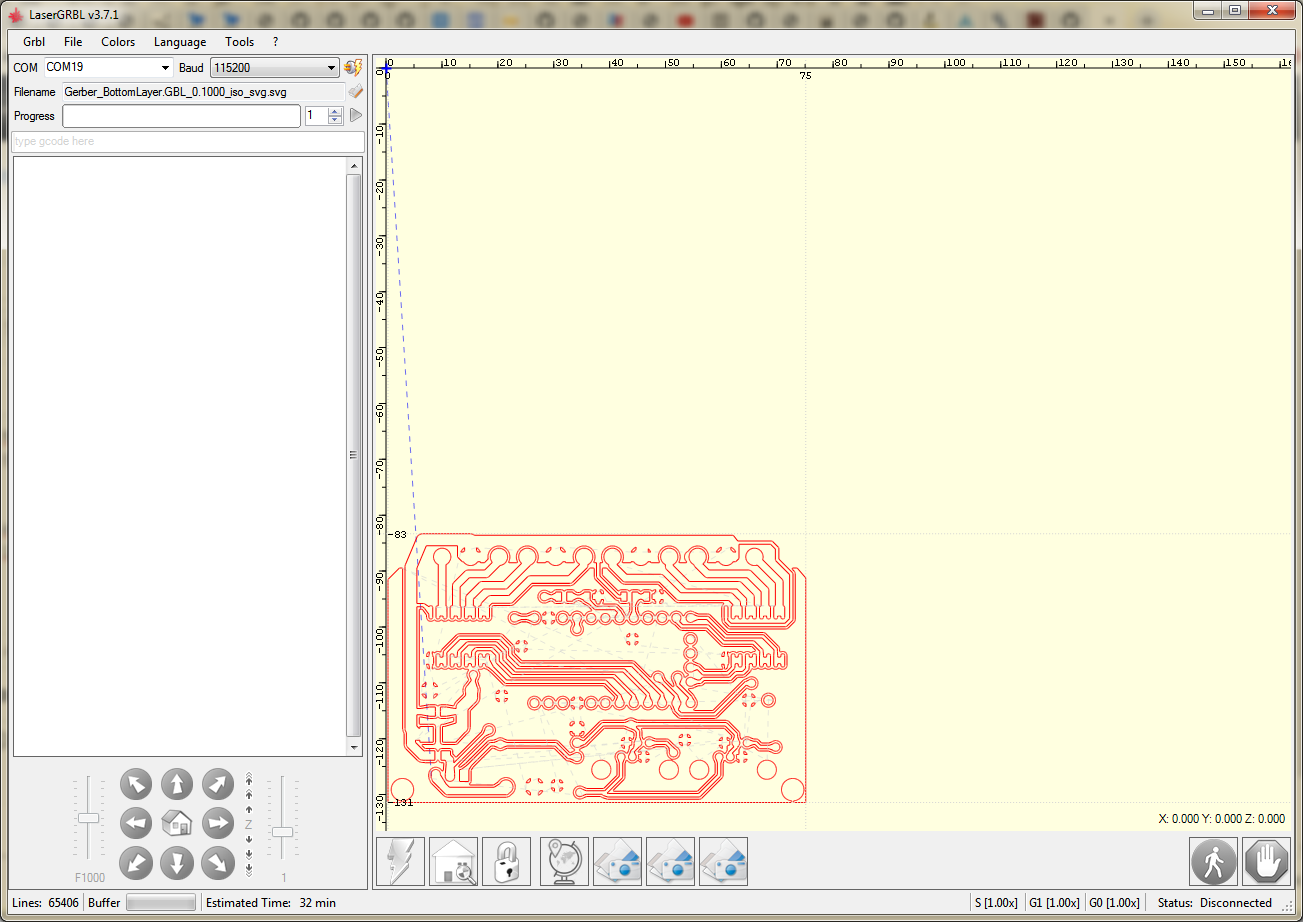
Task: Click the 'Lines: 65406' status entry
Action: (x=46, y=903)
